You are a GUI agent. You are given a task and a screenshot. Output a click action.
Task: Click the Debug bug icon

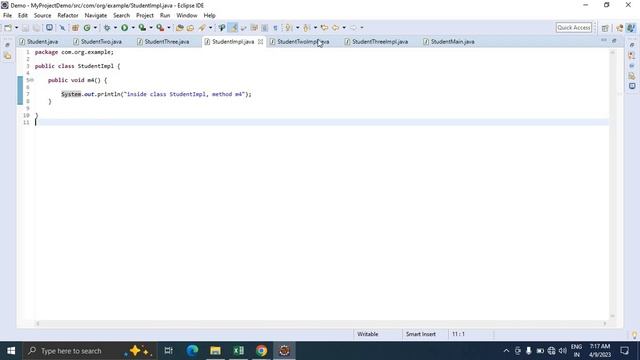(107, 28)
